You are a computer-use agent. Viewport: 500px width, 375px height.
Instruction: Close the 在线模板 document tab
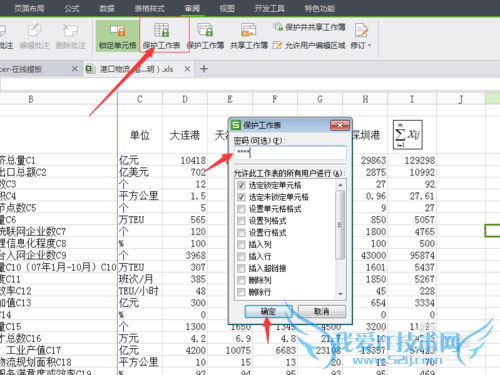click(x=75, y=69)
